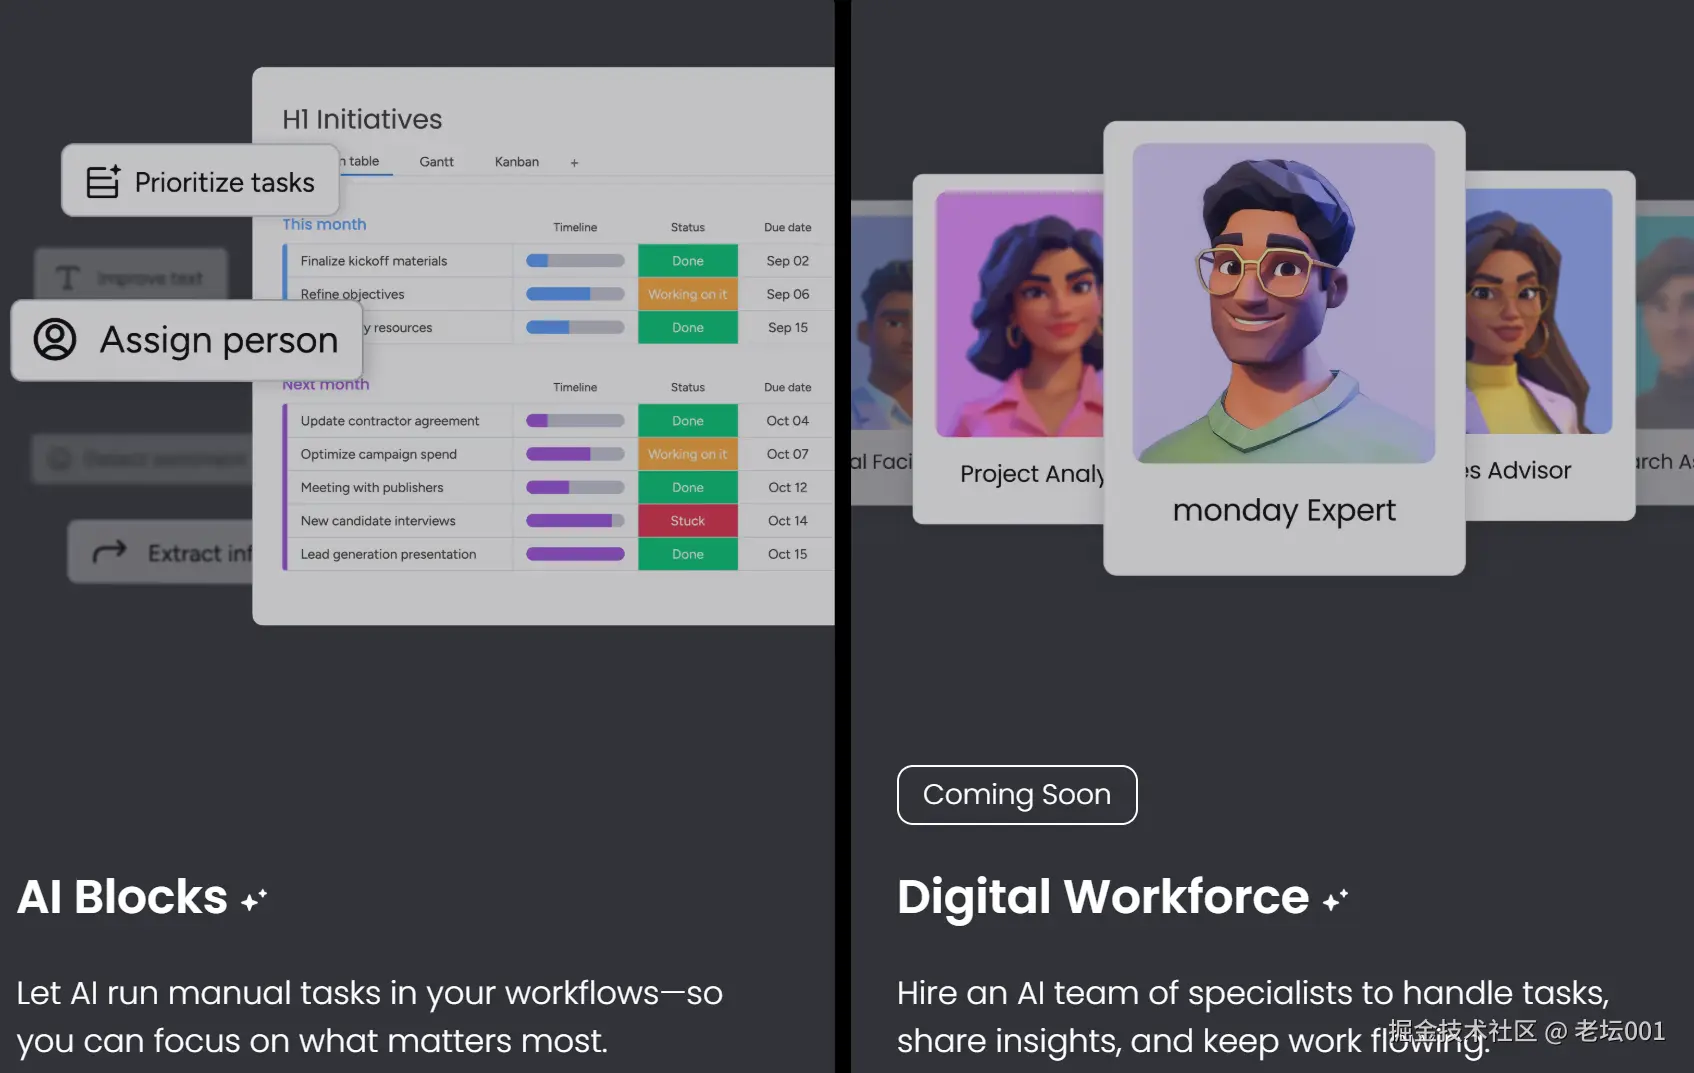1694x1073 pixels.
Task: Open the Extract info action
Action: (161, 552)
